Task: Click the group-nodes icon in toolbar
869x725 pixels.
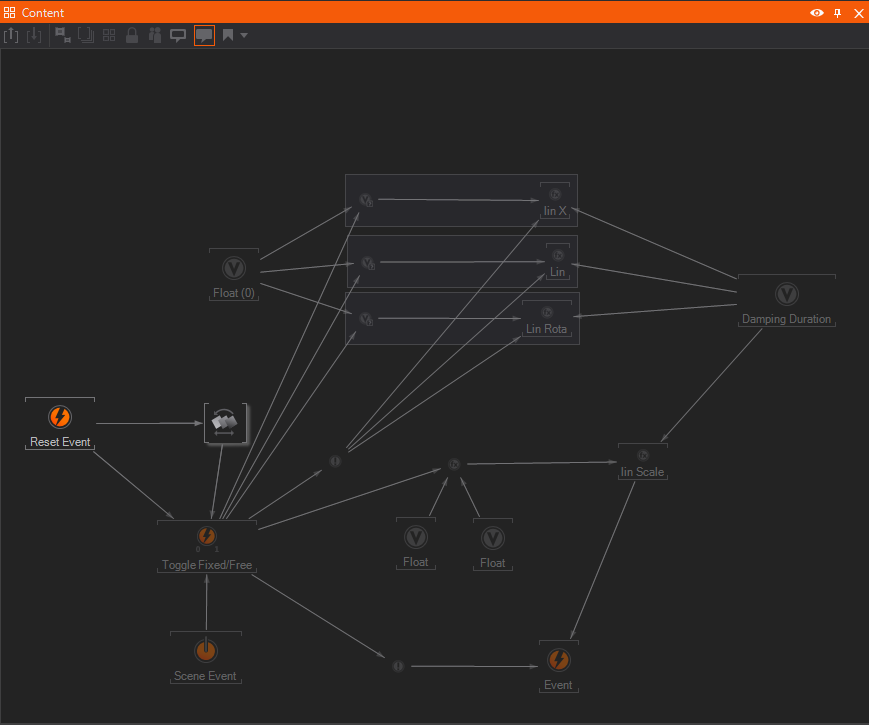Action: pos(62,35)
